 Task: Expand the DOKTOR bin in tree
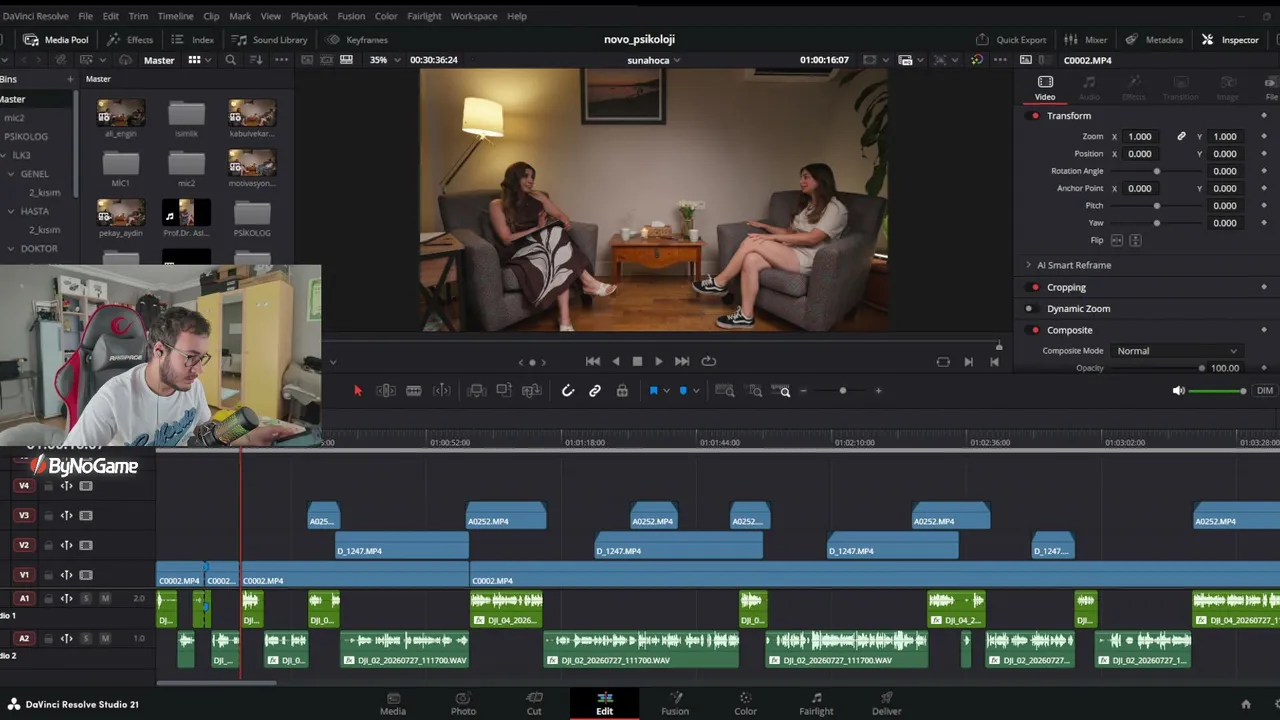(11, 248)
